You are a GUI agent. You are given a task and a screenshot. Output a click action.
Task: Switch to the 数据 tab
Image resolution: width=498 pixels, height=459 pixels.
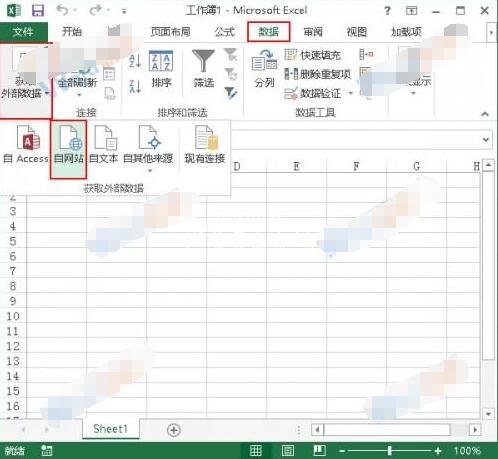tap(268, 32)
